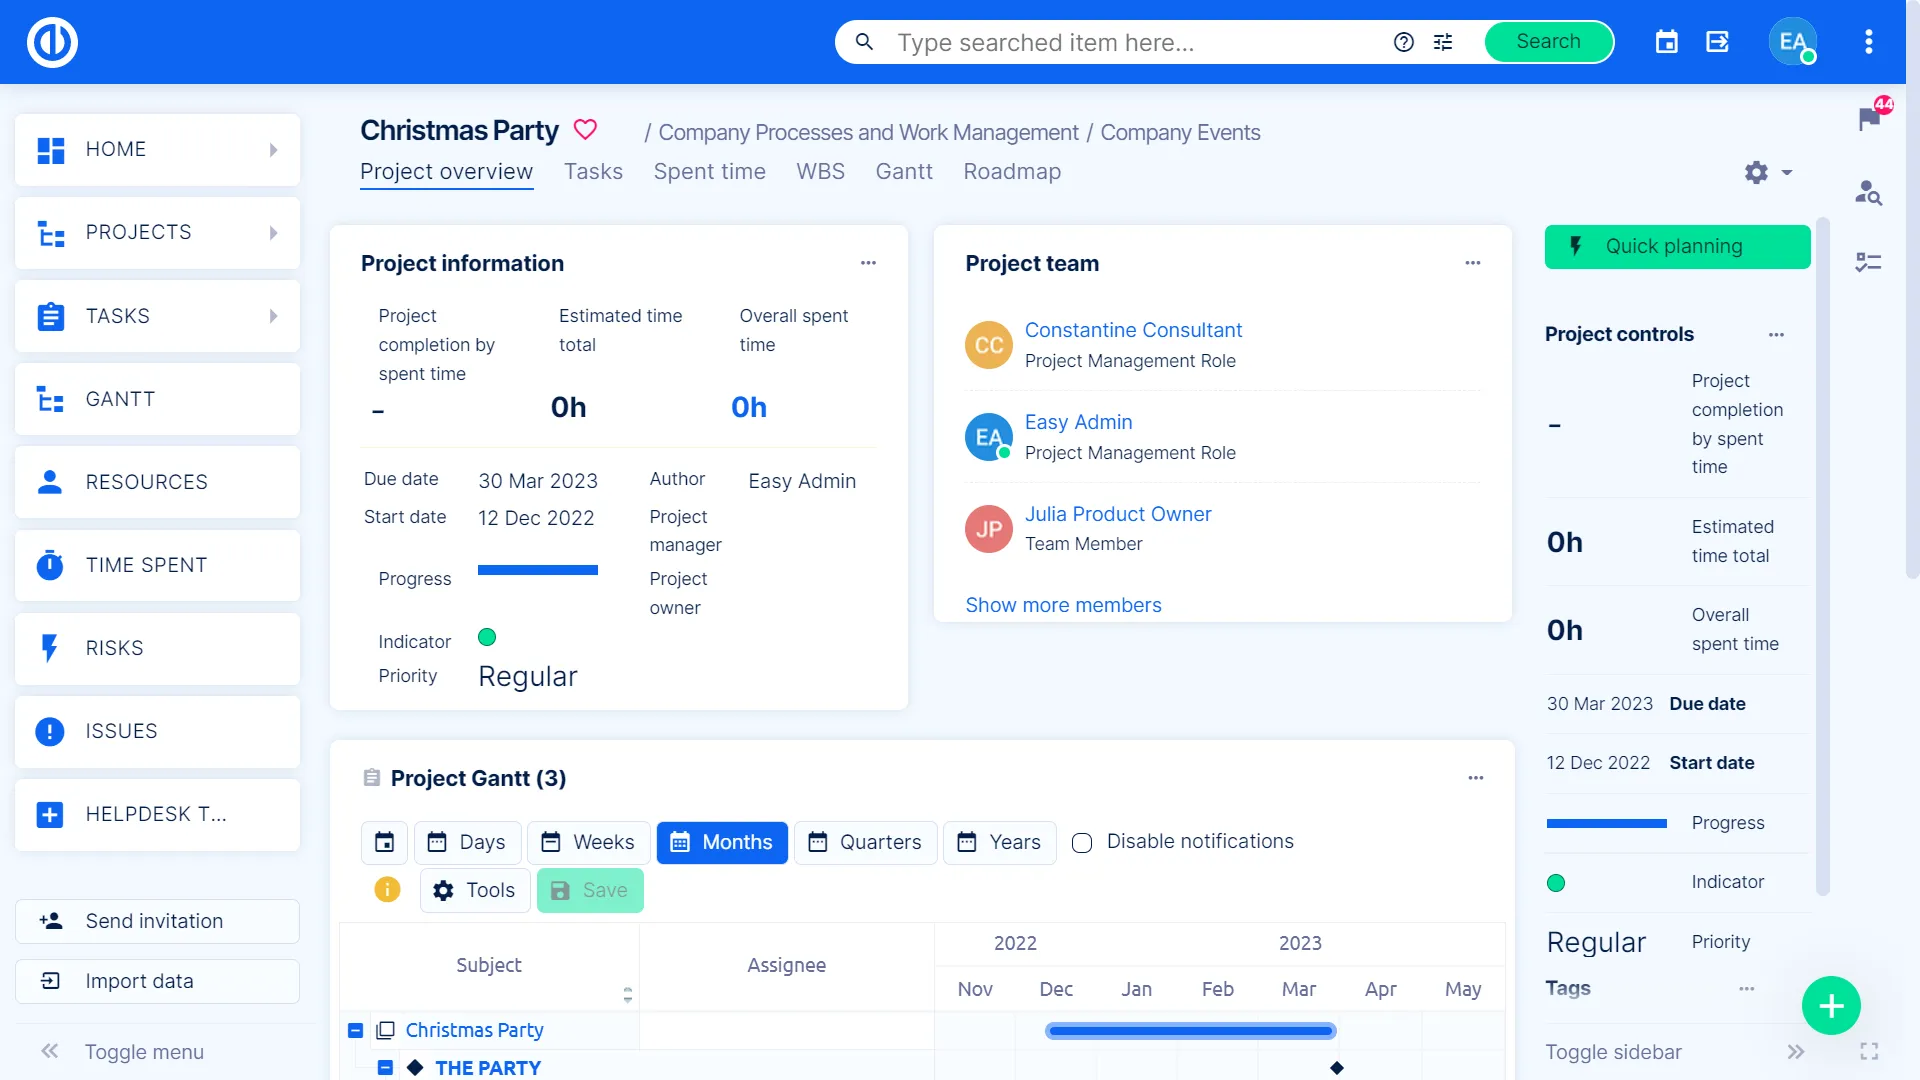Click the search filter sliders icon
The image size is (1920, 1080).
(1443, 42)
